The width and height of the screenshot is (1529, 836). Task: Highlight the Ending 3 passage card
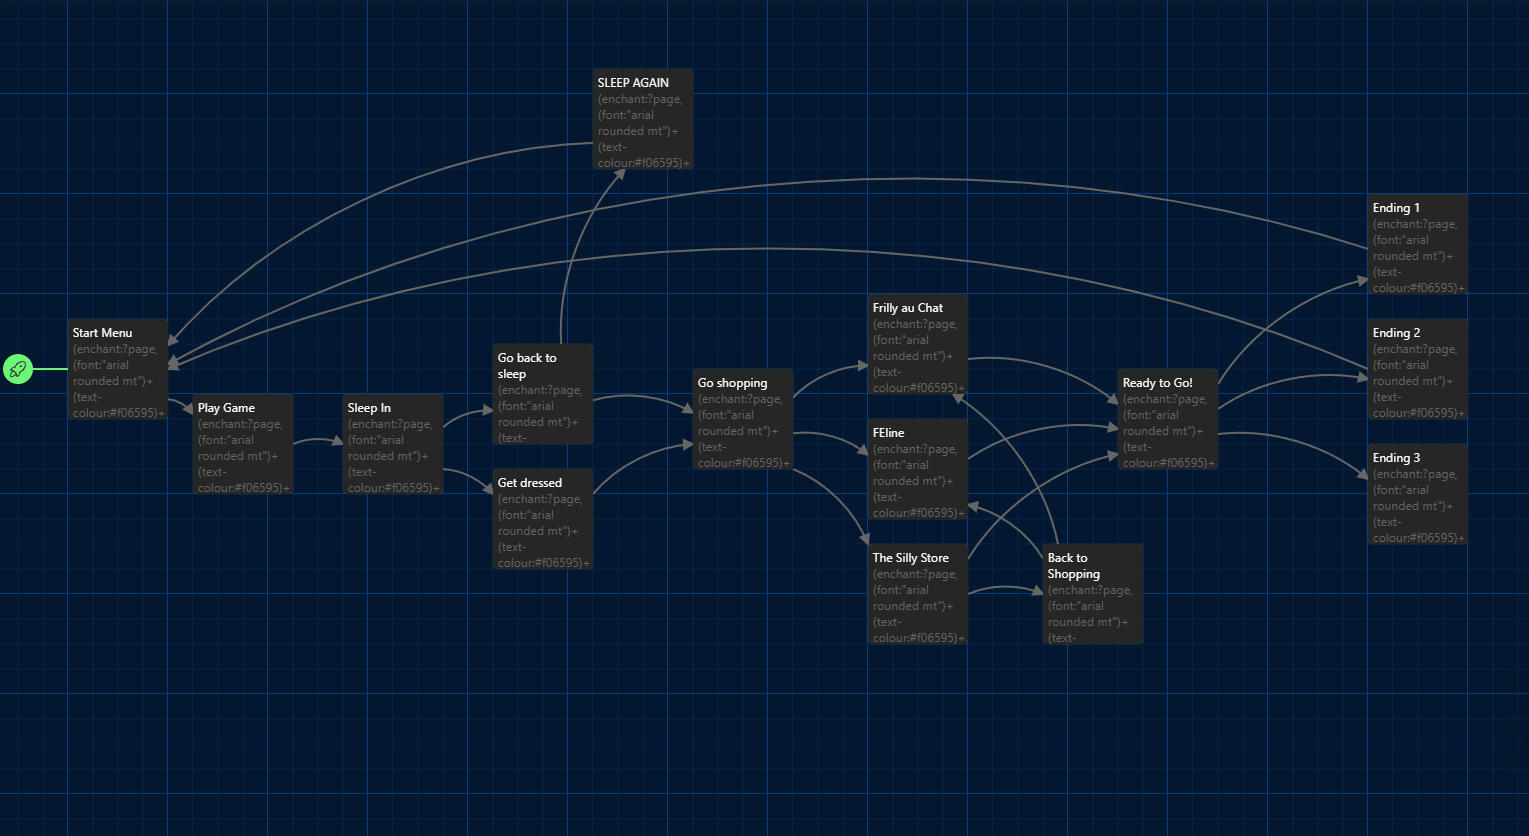(1418, 494)
